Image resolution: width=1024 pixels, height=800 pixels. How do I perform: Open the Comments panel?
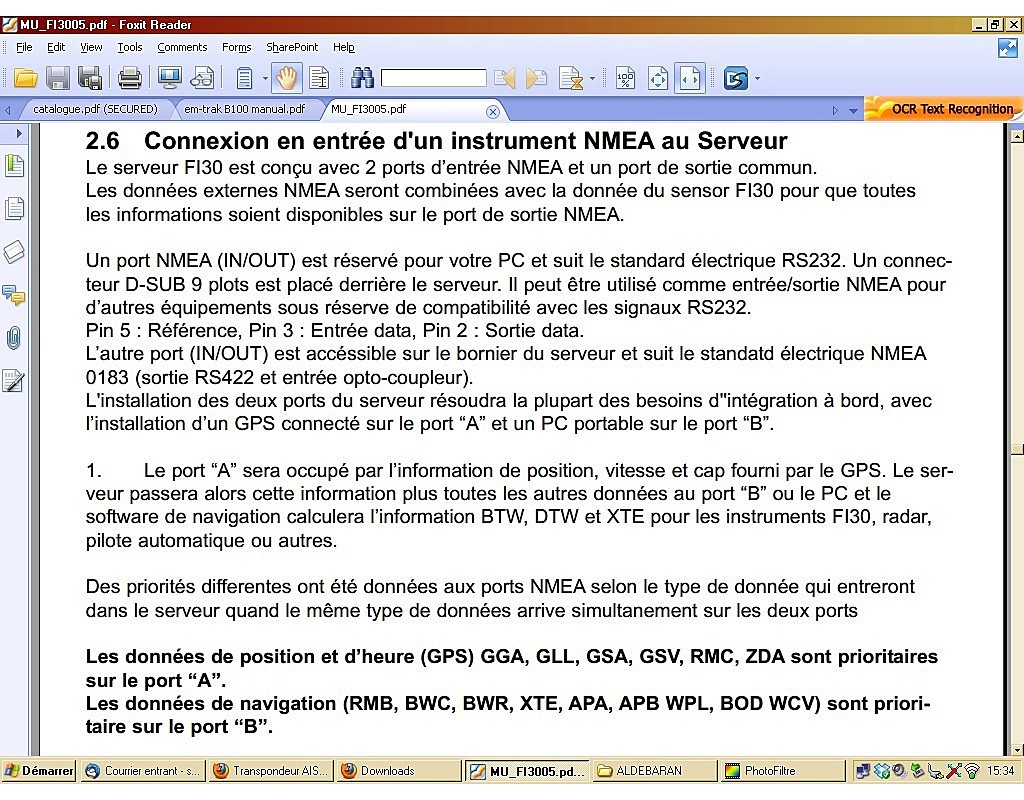click(14, 295)
